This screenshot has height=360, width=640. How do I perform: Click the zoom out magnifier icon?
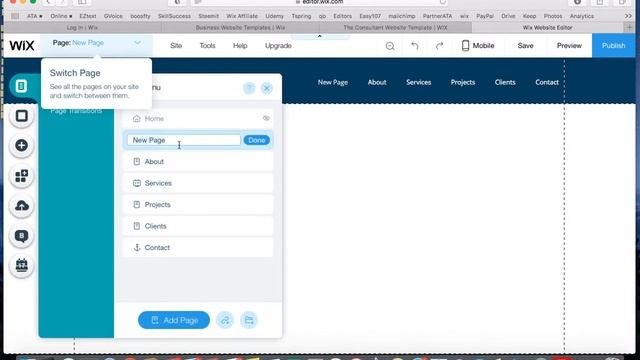pos(390,46)
